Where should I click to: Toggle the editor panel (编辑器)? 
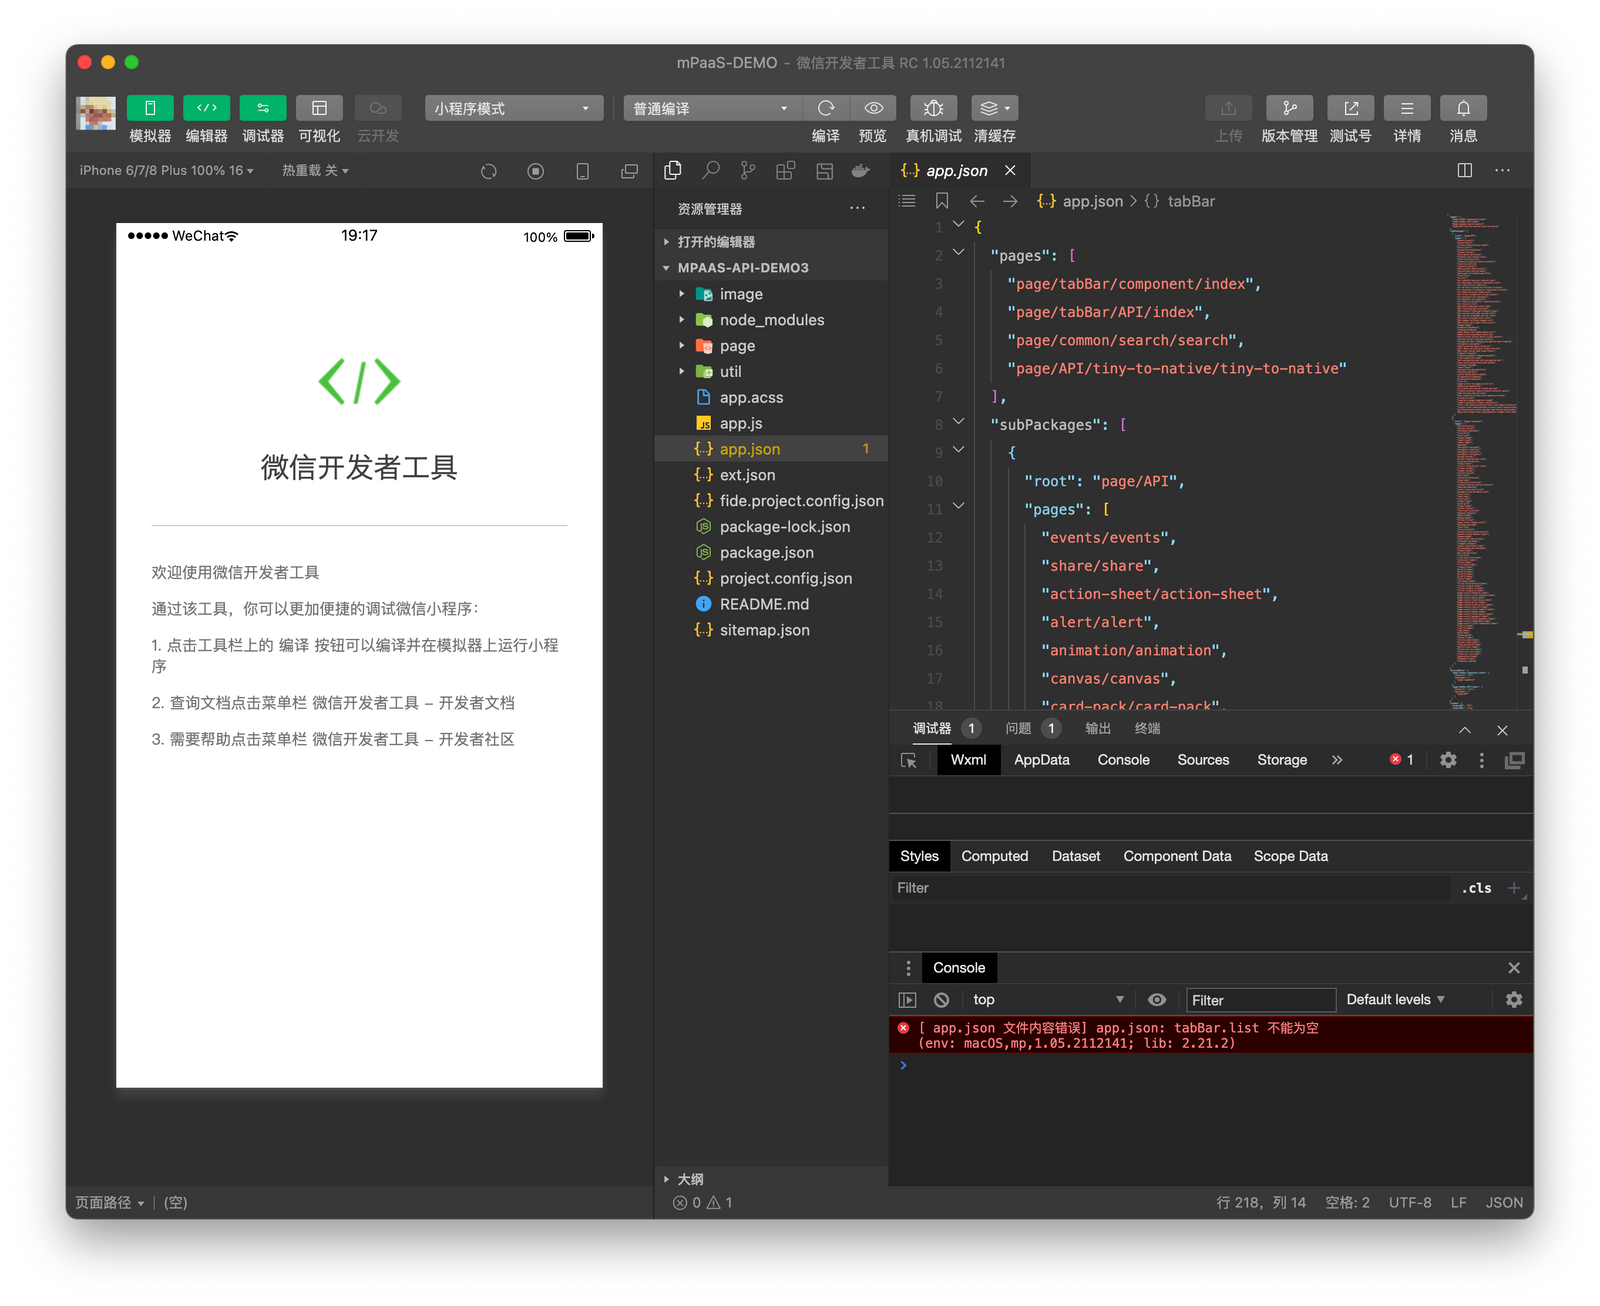[x=206, y=108]
